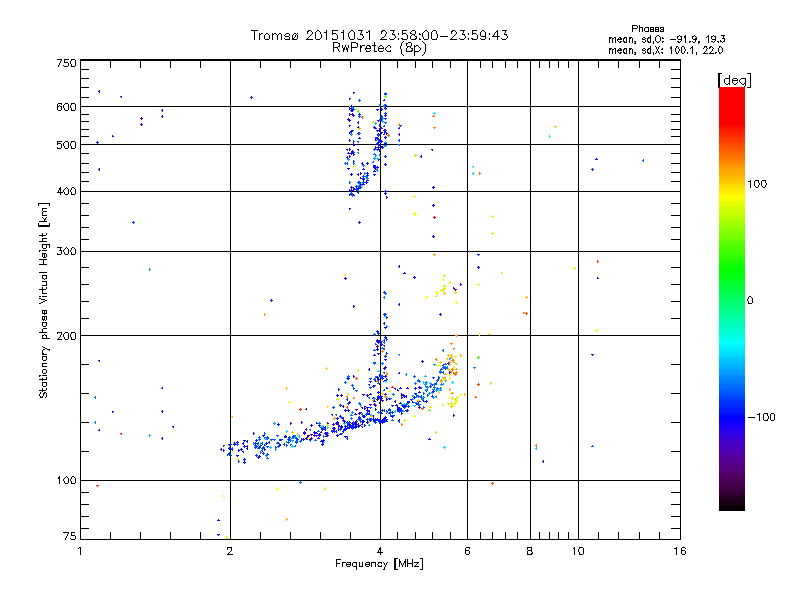
Task: Click the y-axis tick label '750'
Action: point(66,64)
